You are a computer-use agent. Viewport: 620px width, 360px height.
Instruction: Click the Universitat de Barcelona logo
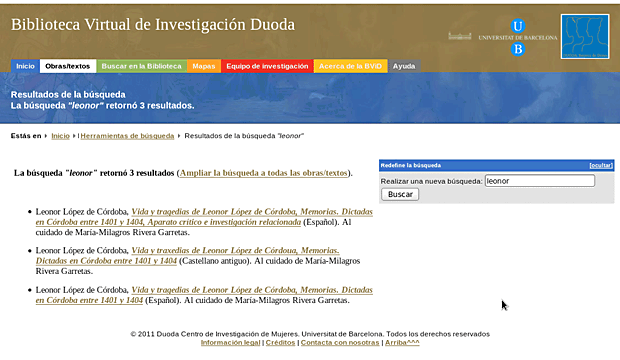[518, 38]
